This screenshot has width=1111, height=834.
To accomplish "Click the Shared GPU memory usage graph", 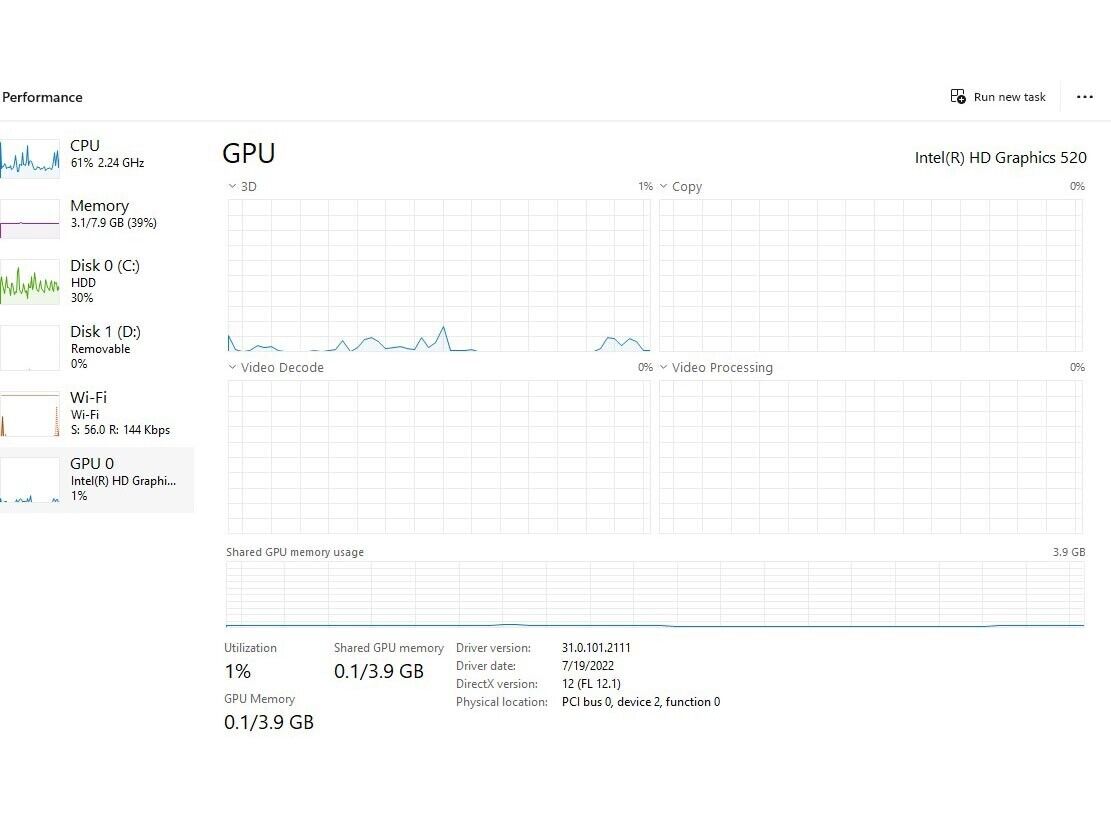I will tap(655, 594).
